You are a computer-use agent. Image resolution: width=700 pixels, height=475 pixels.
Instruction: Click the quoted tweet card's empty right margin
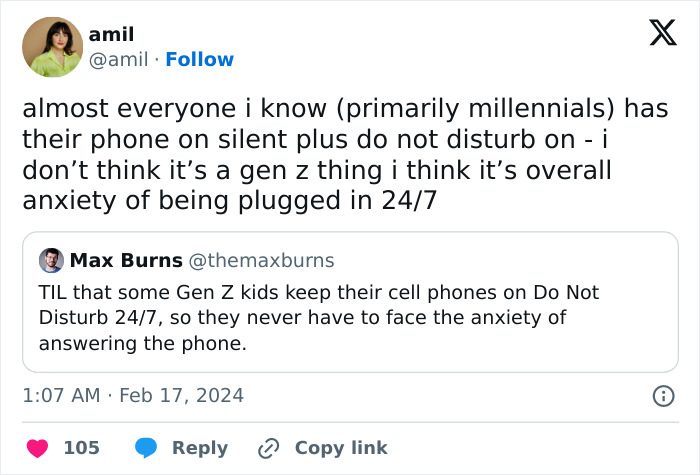coord(650,330)
